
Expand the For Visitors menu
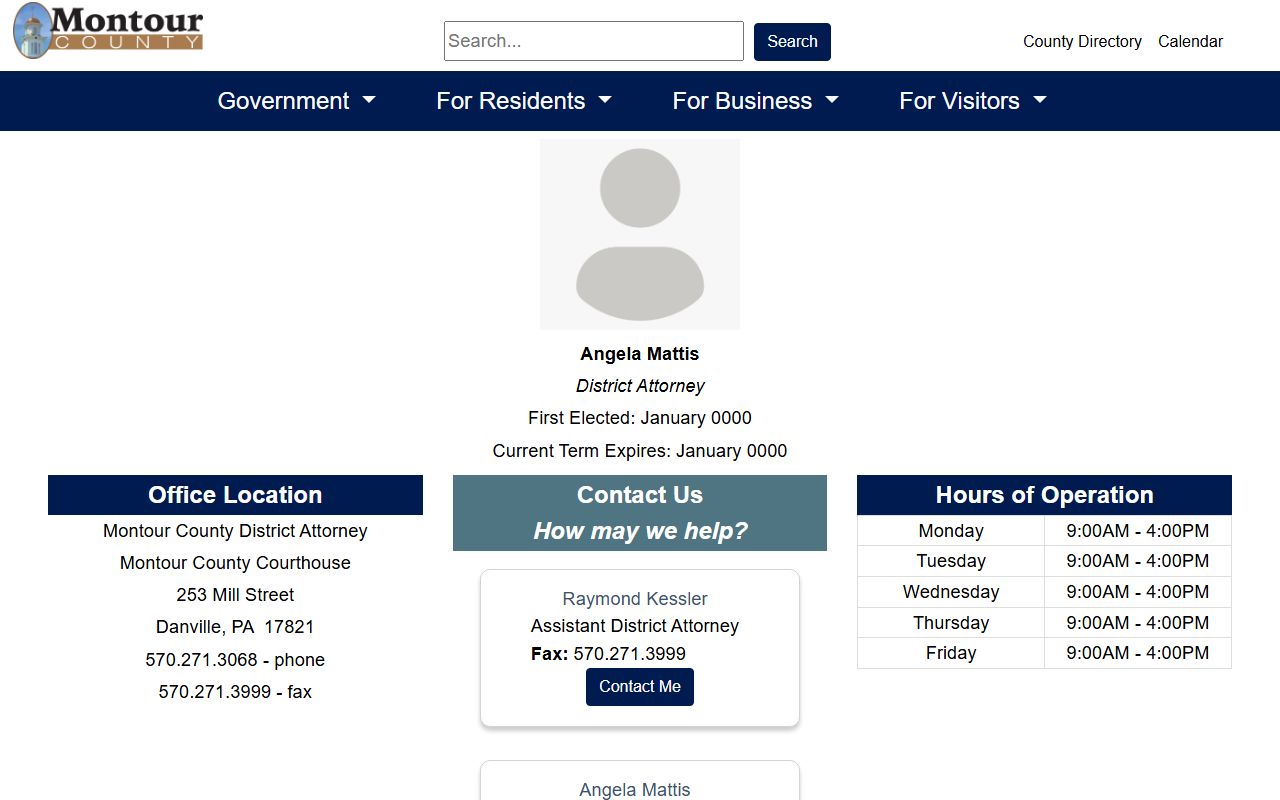click(x=973, y=101)
